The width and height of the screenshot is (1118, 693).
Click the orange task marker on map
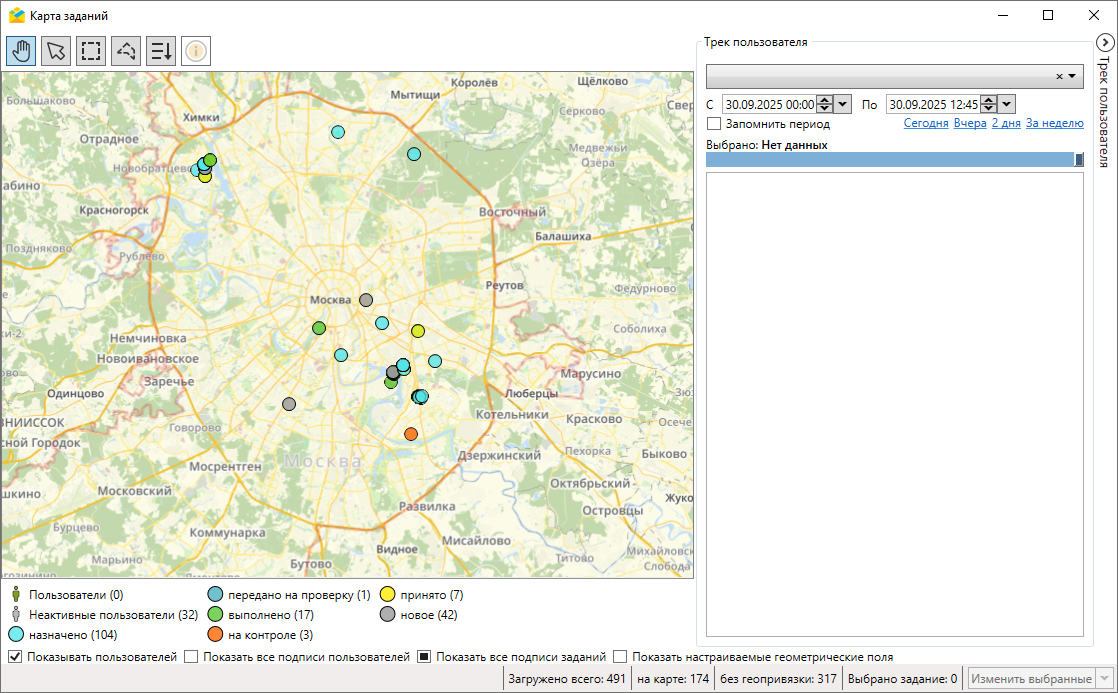411,434
